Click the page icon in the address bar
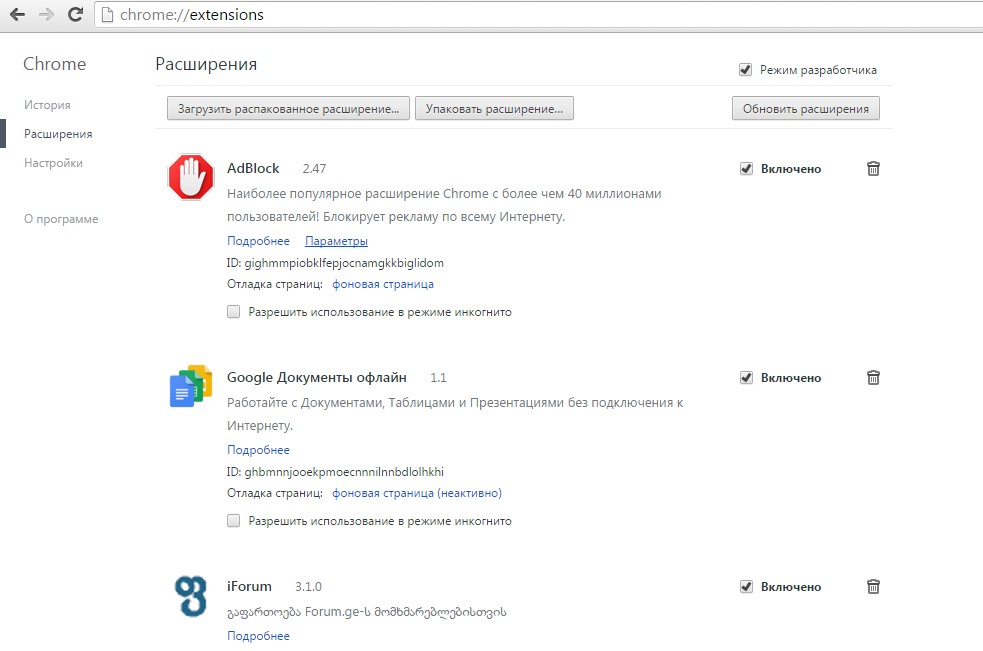Image resolution: width=983 pixels, height=651 pixels. tap(107, 14)
